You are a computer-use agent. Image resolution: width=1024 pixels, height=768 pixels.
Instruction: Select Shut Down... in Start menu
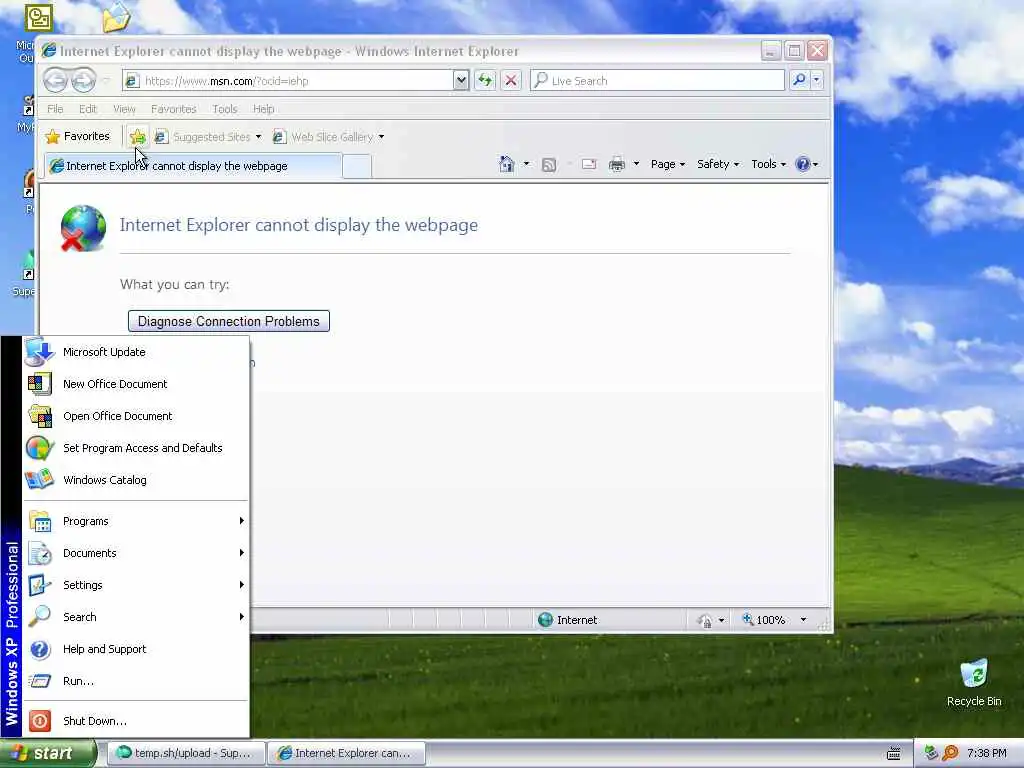click(136, 721)
